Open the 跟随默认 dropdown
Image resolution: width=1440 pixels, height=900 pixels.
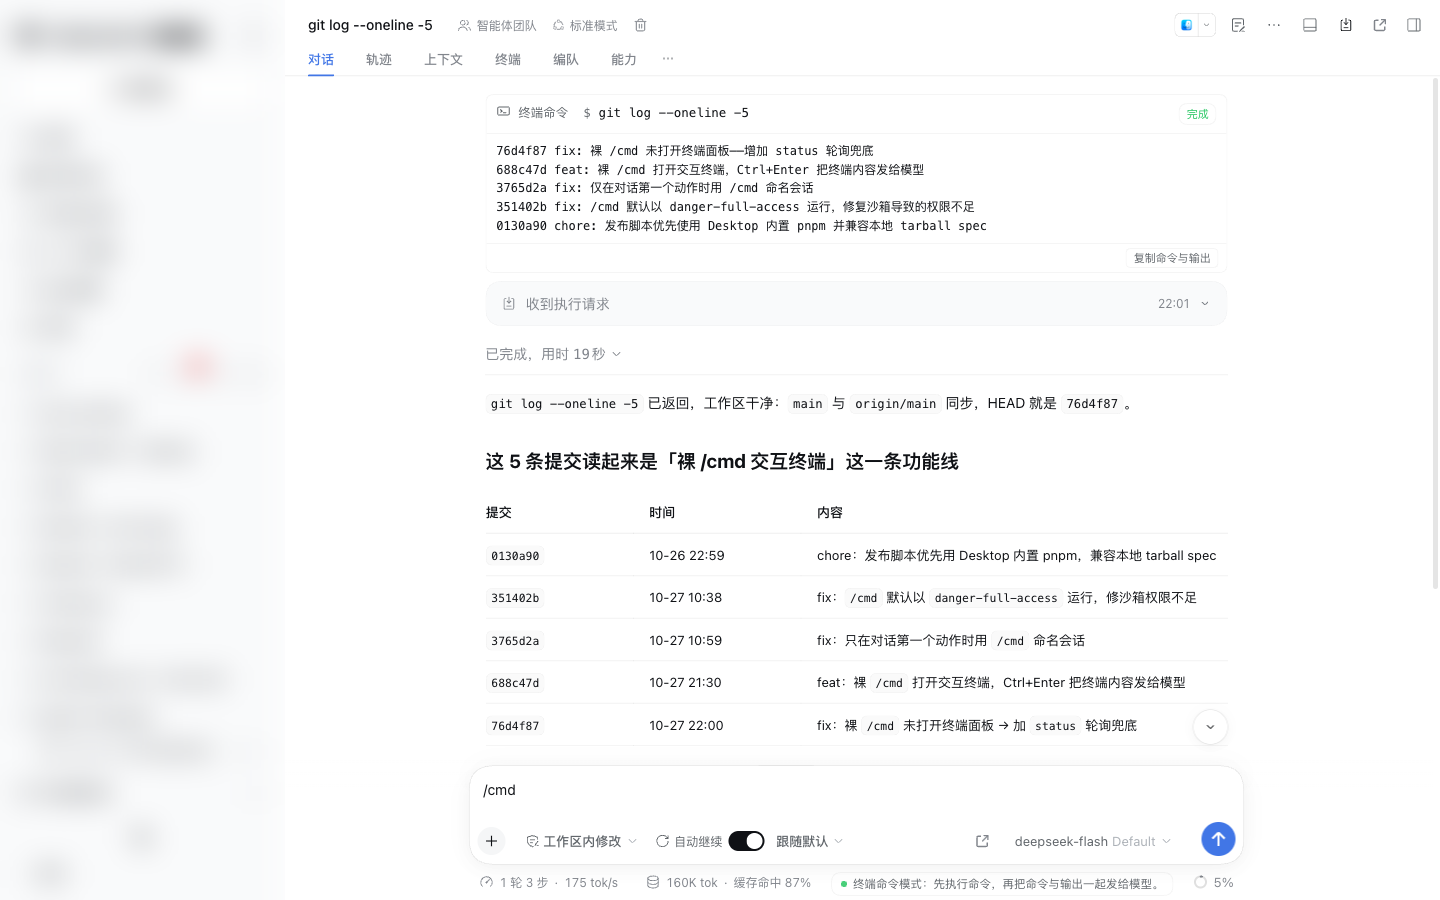click(810, 841)
